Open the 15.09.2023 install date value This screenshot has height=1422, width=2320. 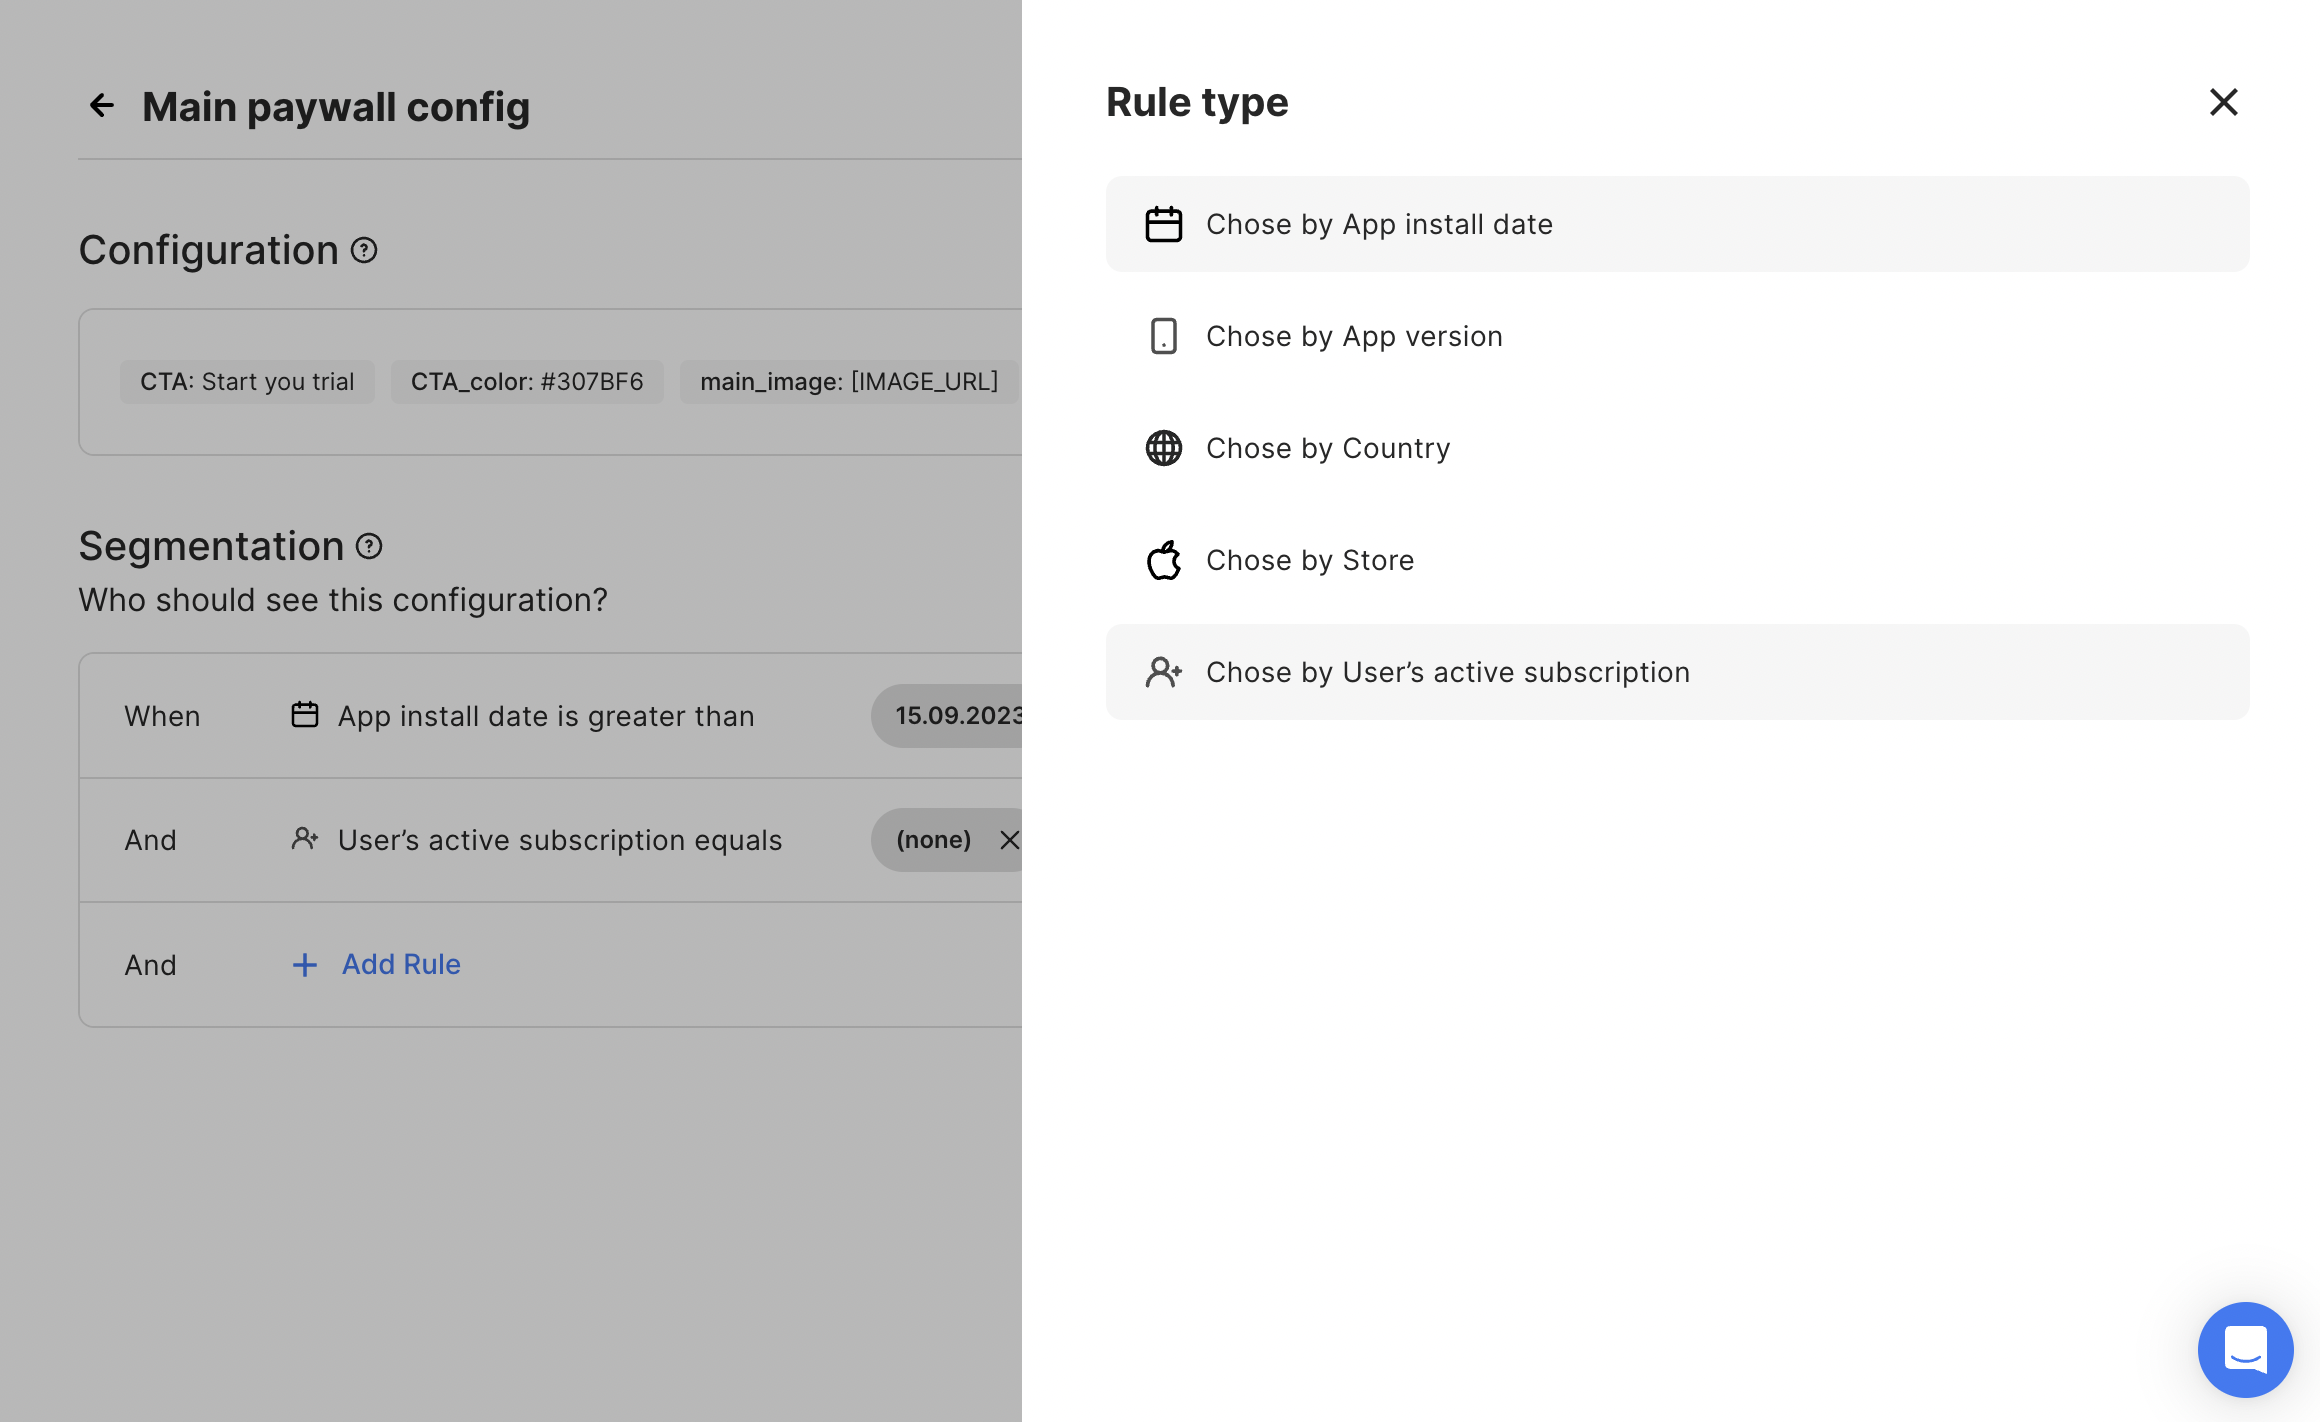point(956,716)
